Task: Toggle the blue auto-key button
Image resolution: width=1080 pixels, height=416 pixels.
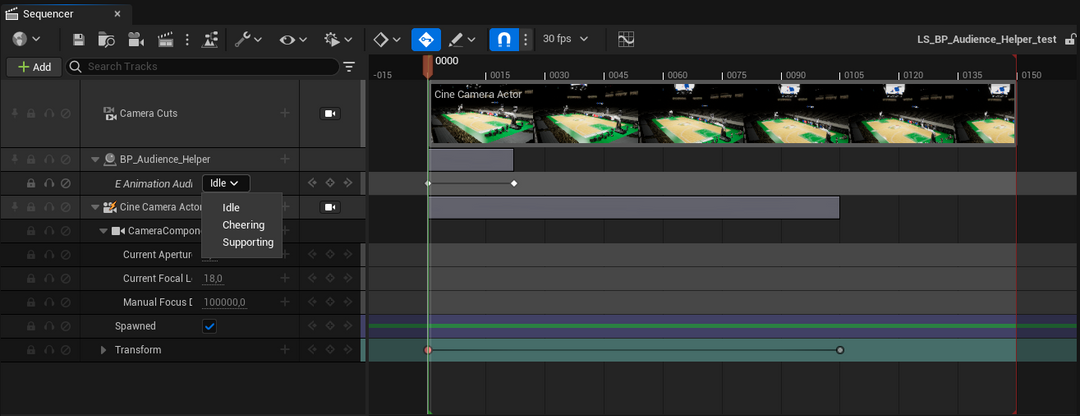Action: [426, 39]
